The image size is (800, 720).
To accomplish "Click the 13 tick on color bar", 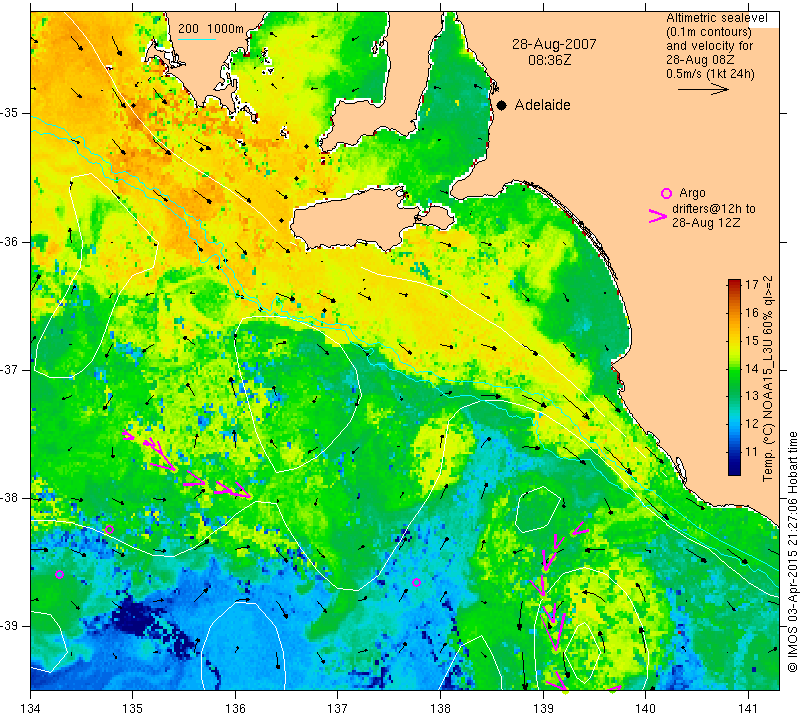I will [x=752, y=395].
